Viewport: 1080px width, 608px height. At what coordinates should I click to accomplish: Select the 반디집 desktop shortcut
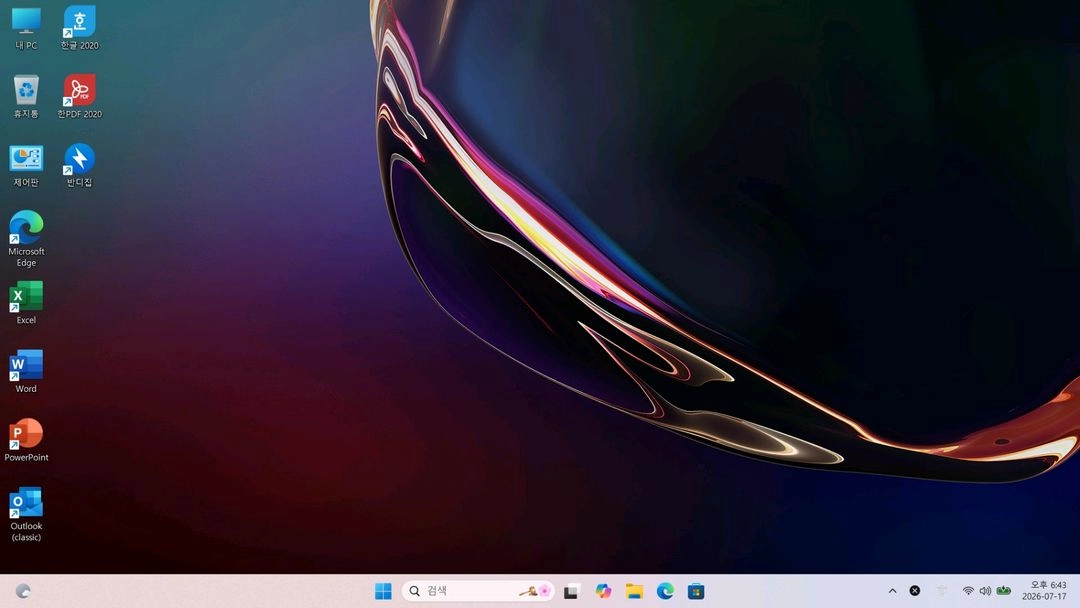79,165
